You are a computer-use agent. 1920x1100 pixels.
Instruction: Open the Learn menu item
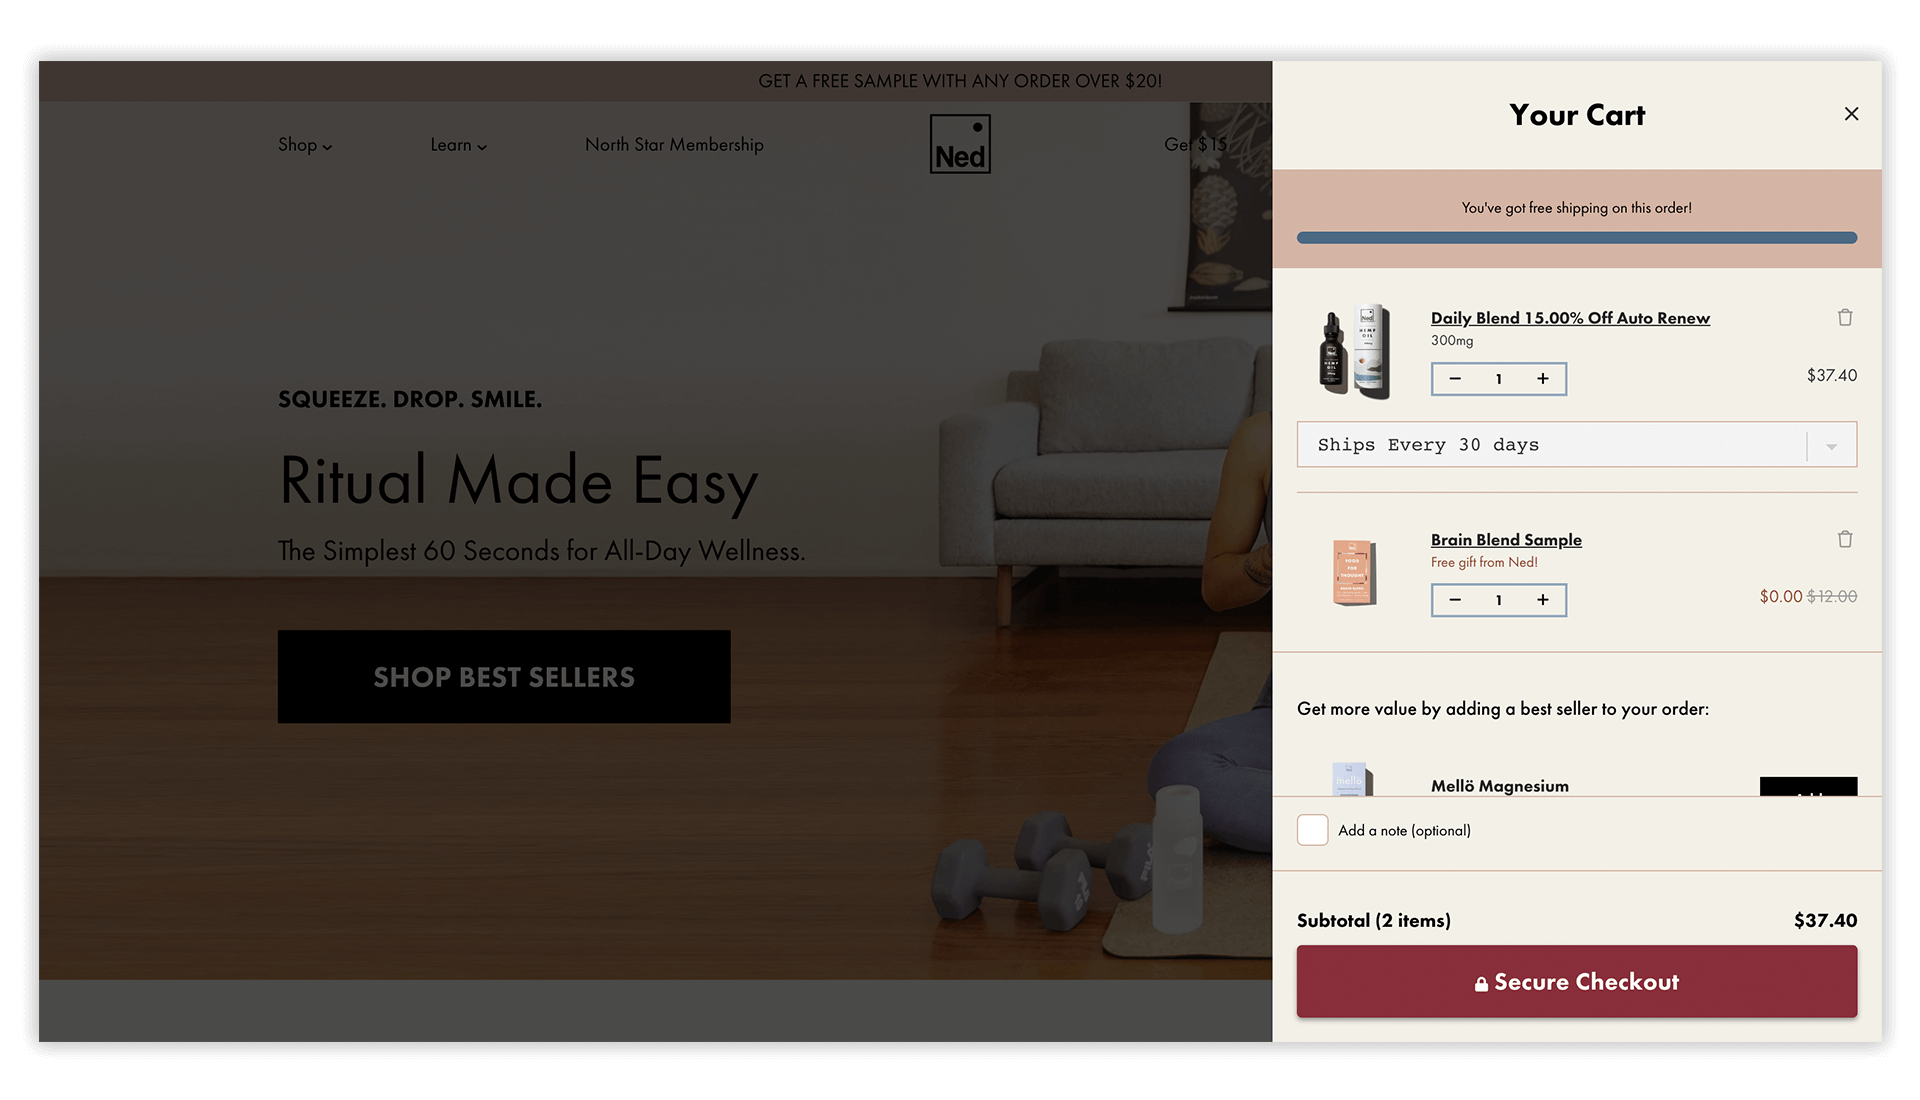pos(458,145)
